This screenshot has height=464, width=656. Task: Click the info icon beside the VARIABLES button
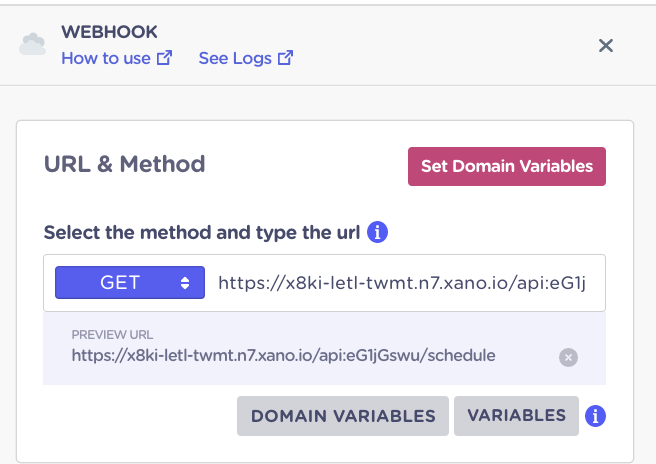[x=595, y=416]
